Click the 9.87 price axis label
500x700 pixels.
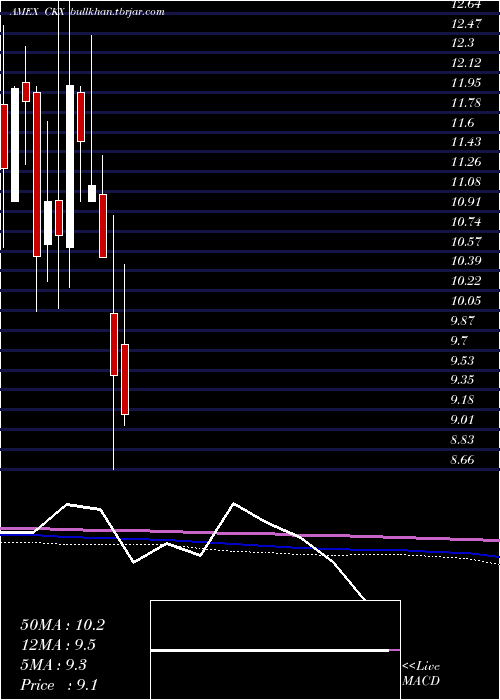(462, 321)
